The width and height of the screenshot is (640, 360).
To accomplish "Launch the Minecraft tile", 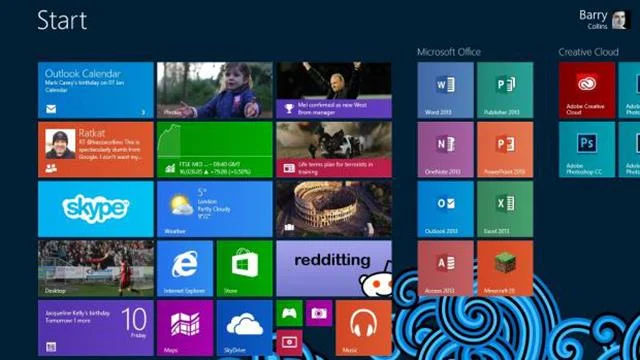I will (505, 268).
